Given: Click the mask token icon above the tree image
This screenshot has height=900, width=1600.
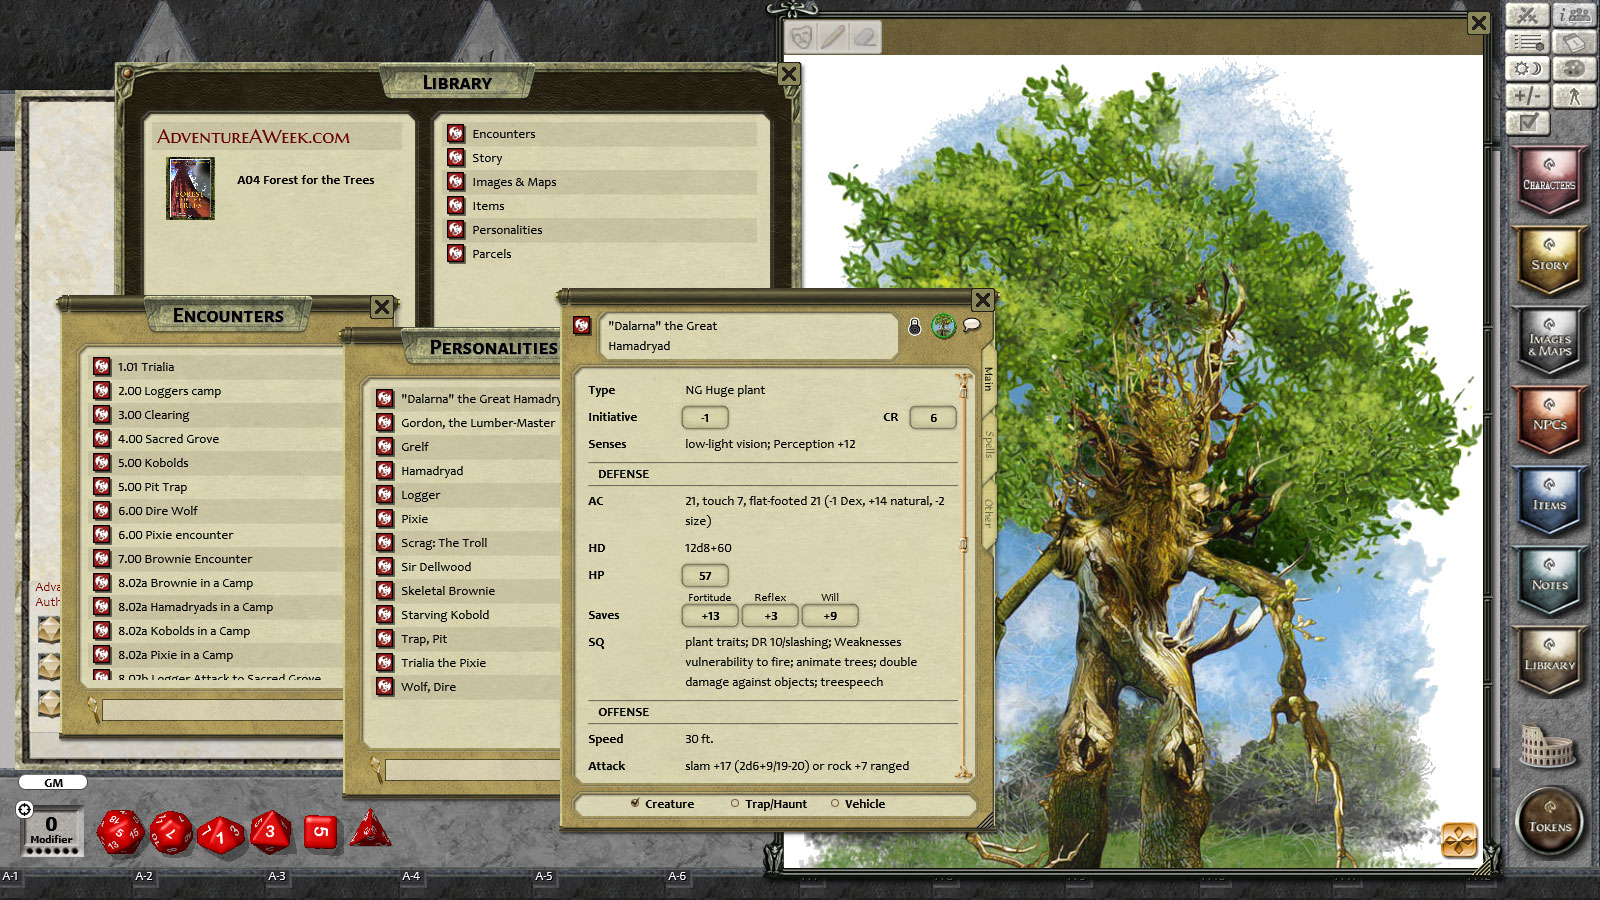Looking at the screenshot, I should 801,37.
